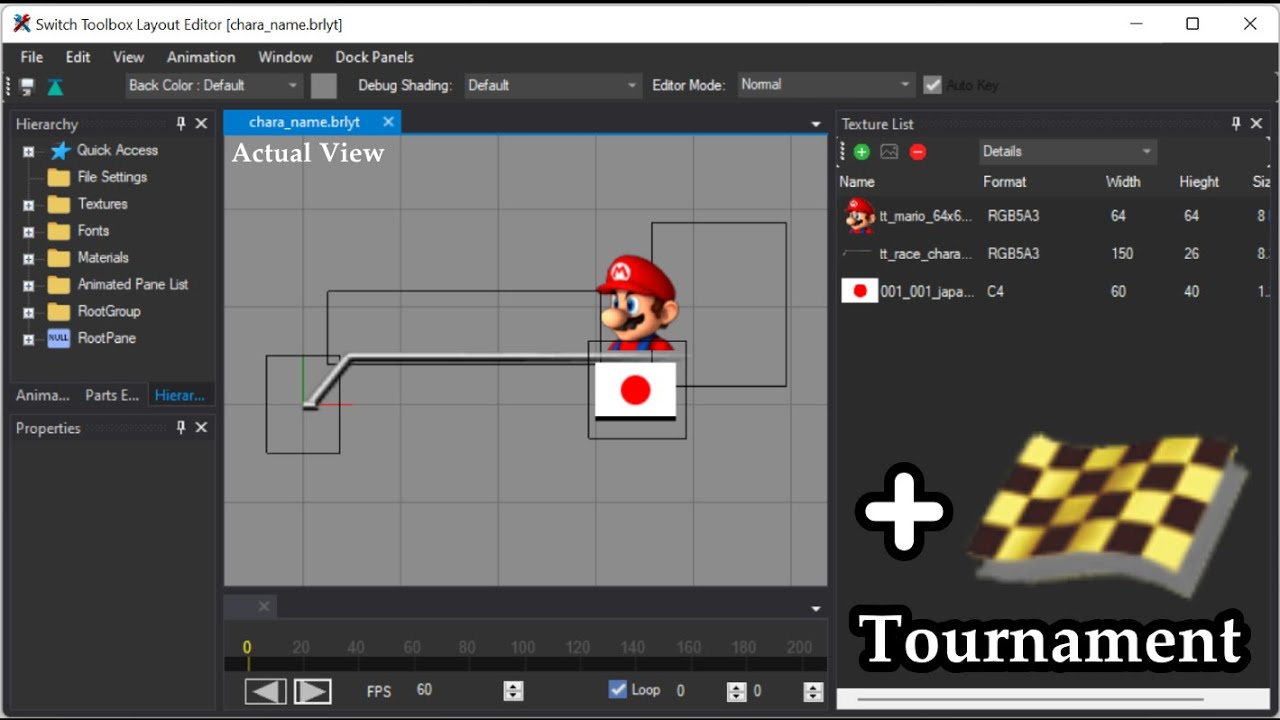Select RootGroup folder in Hierarchy

point(94,312)
